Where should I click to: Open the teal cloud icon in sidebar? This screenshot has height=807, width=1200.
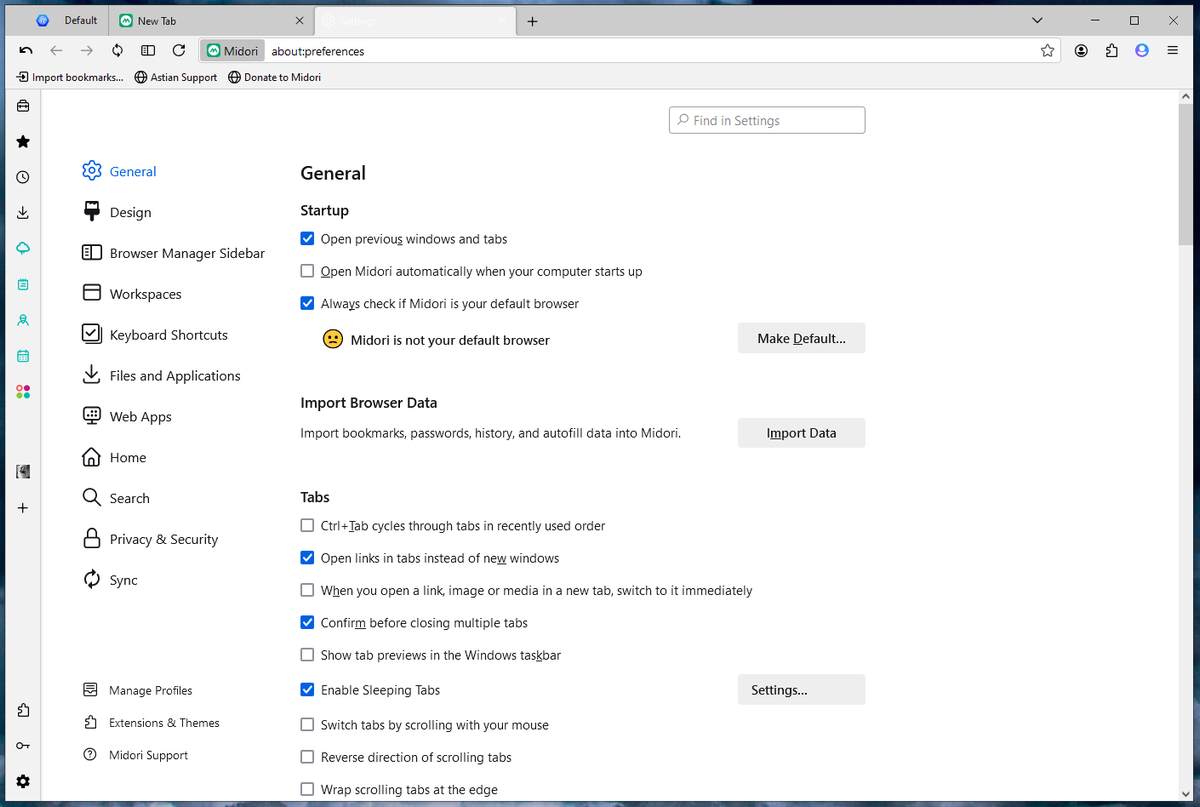pos(23,248)
